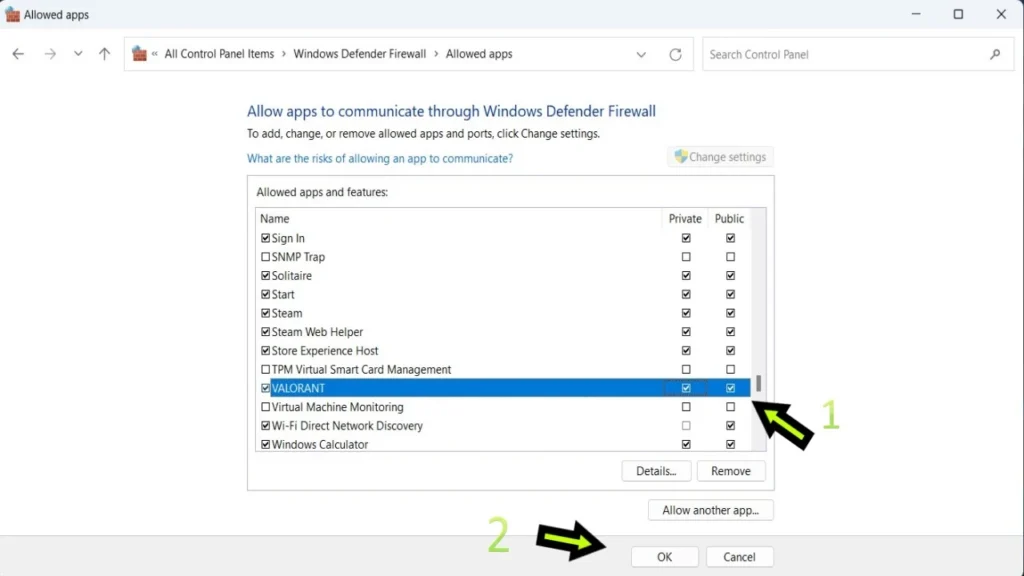Open Windows Defender Firewall breadcrumb
The width and height of the screenshot is (1024, 576).
[x=359, y=54]
